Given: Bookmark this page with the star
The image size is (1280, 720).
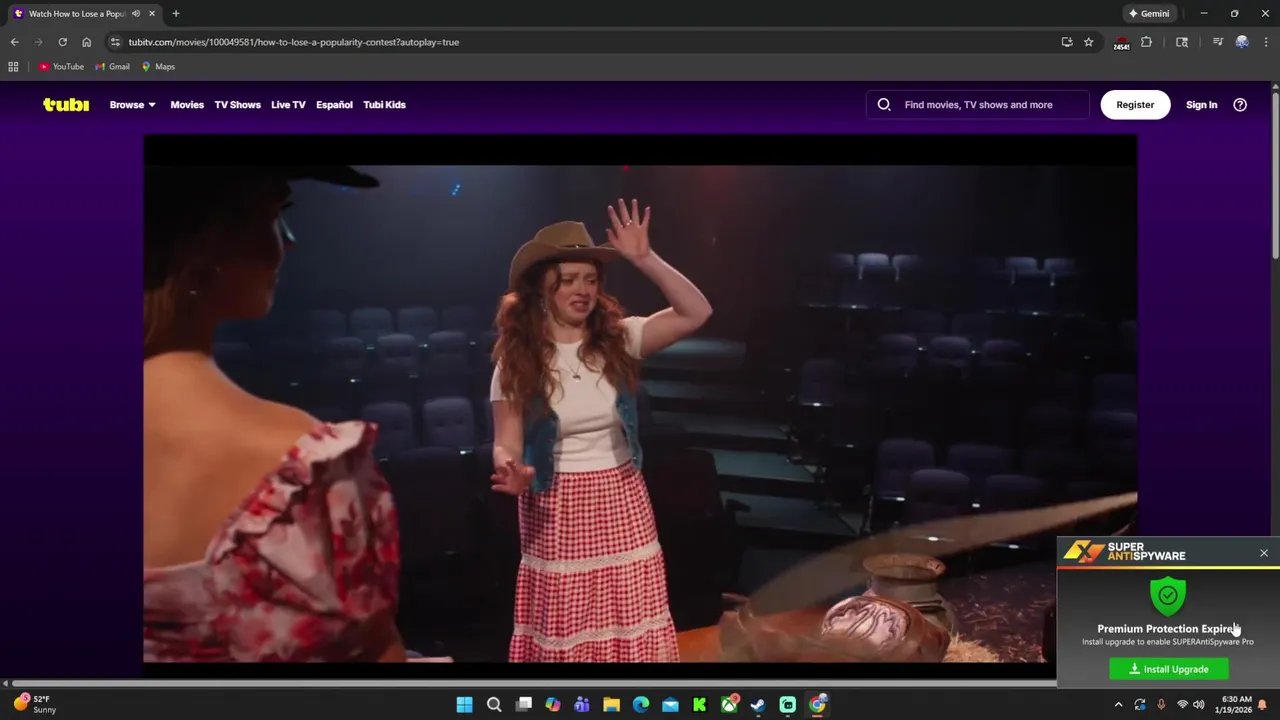Looking at the screenshot, I should click(1089, 42).
